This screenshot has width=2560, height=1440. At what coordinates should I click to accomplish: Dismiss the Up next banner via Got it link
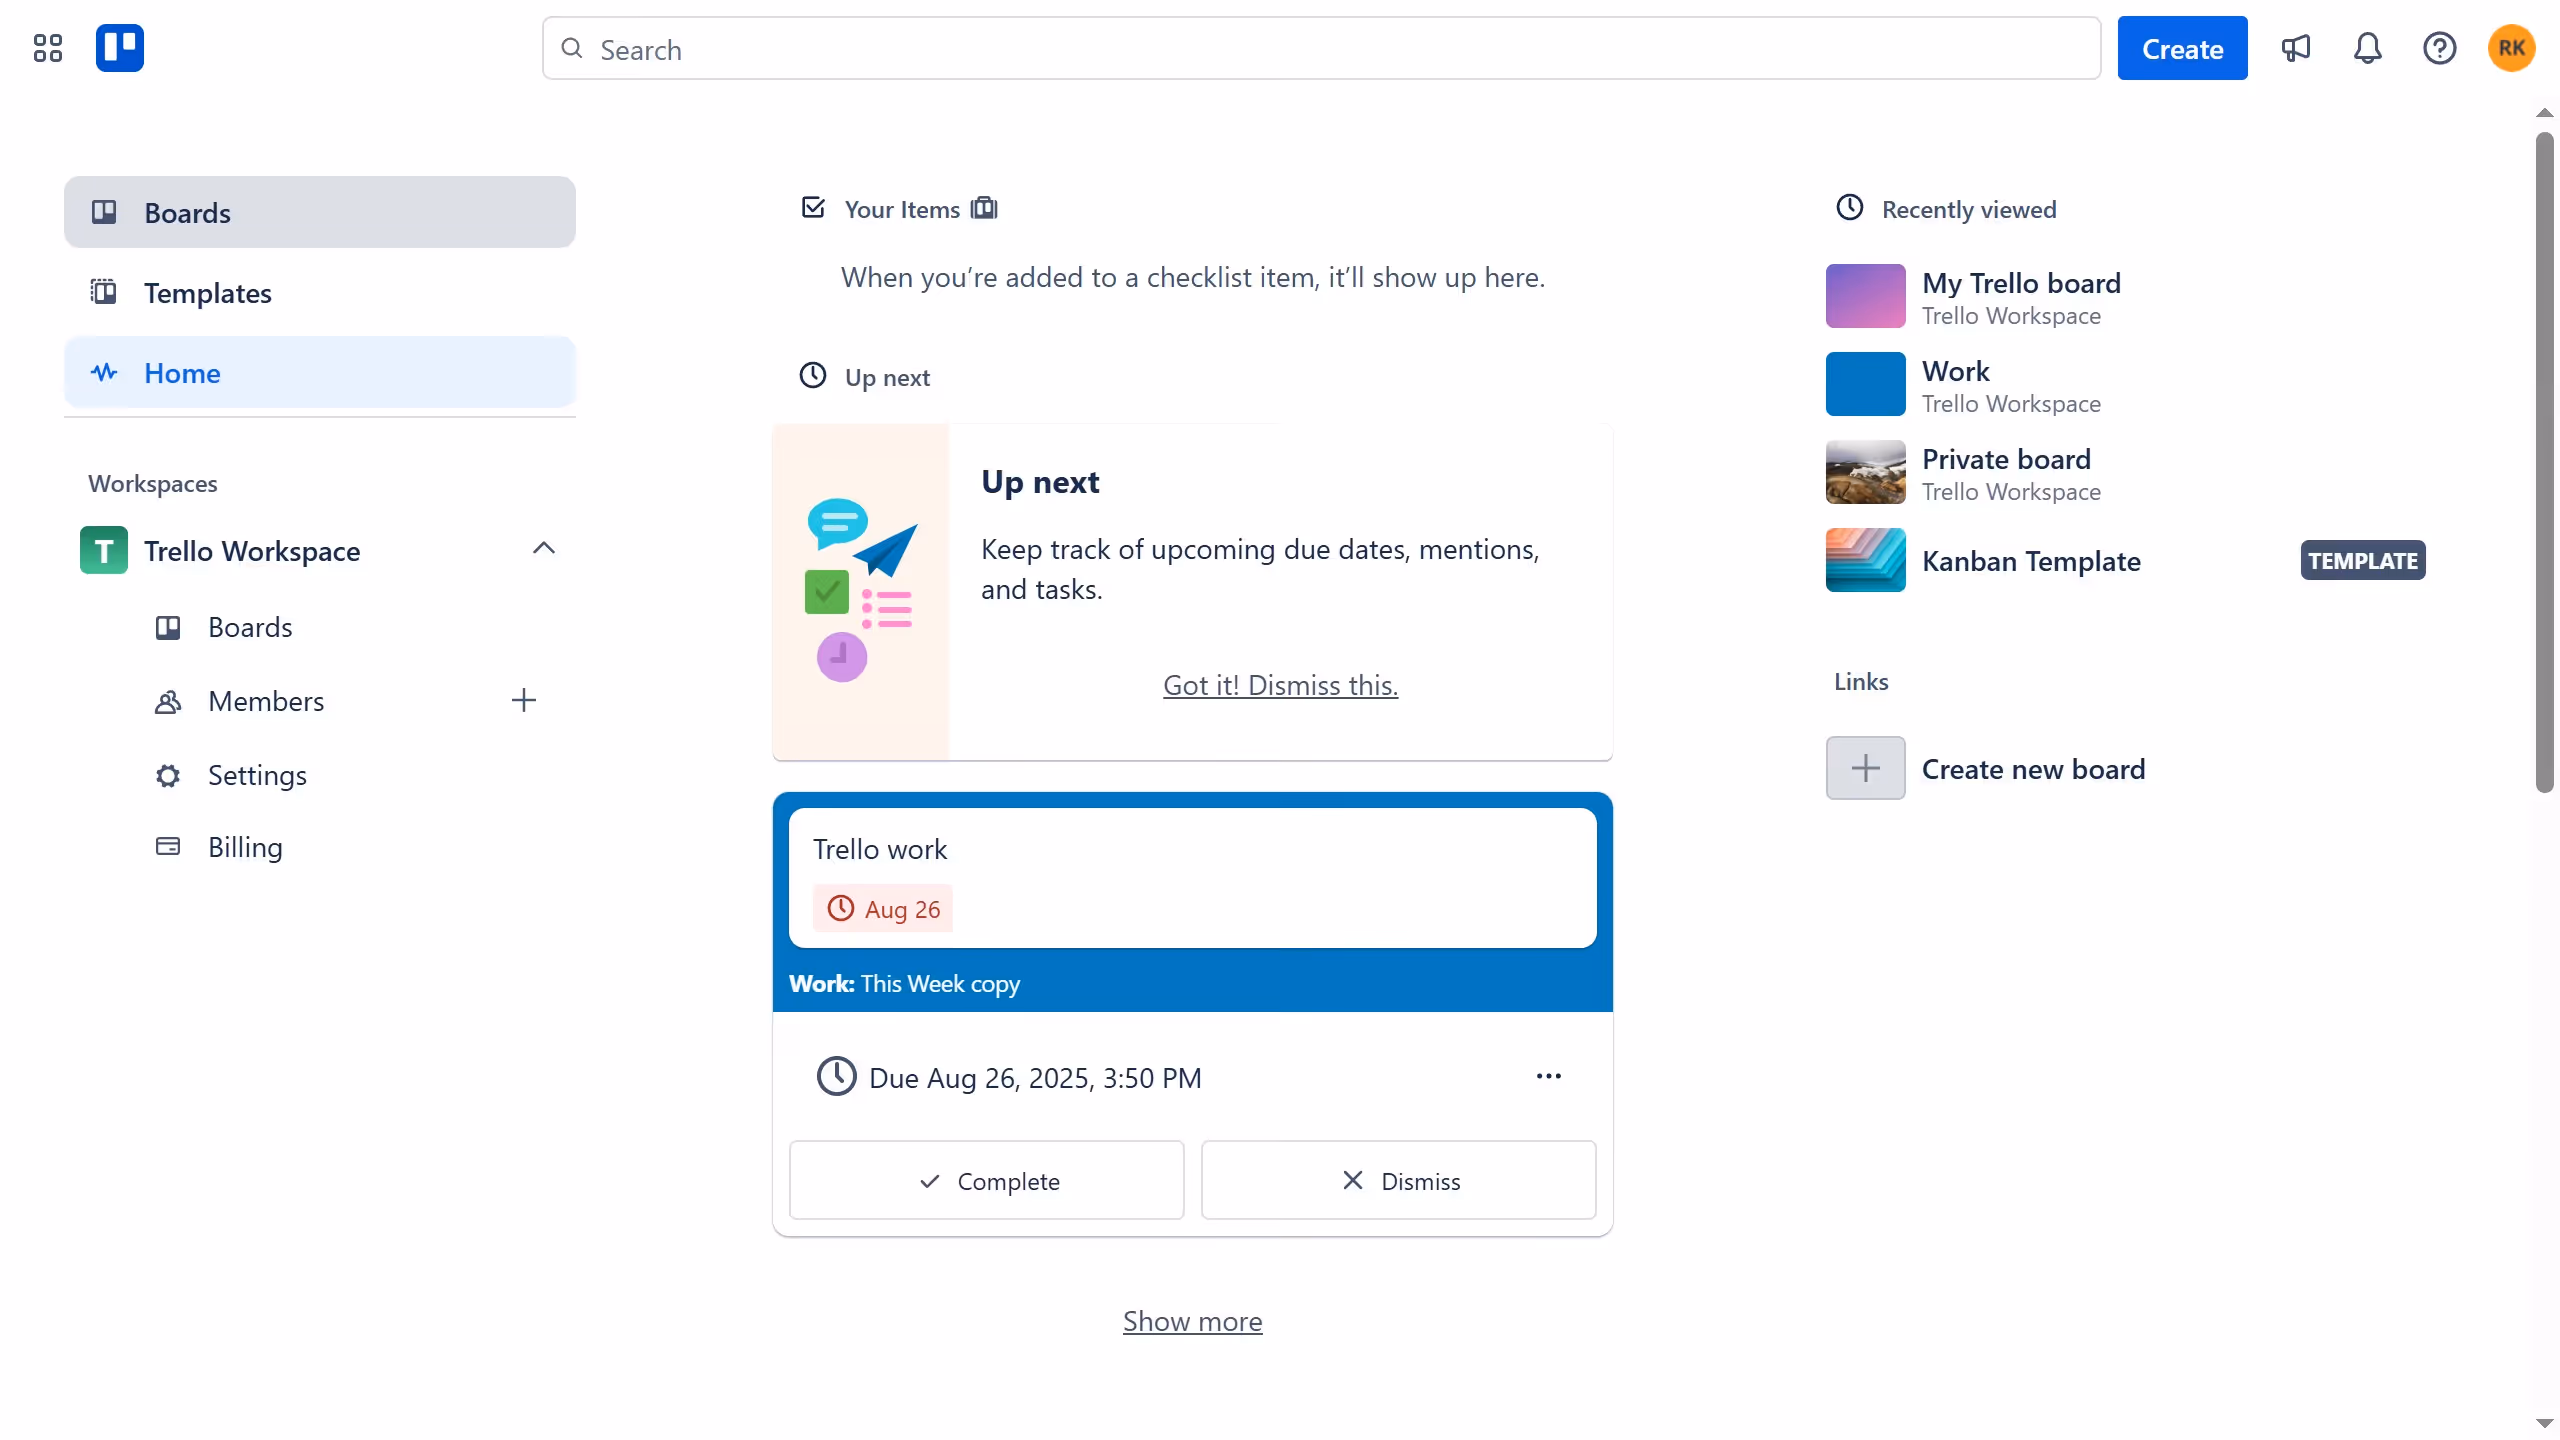1280,684
